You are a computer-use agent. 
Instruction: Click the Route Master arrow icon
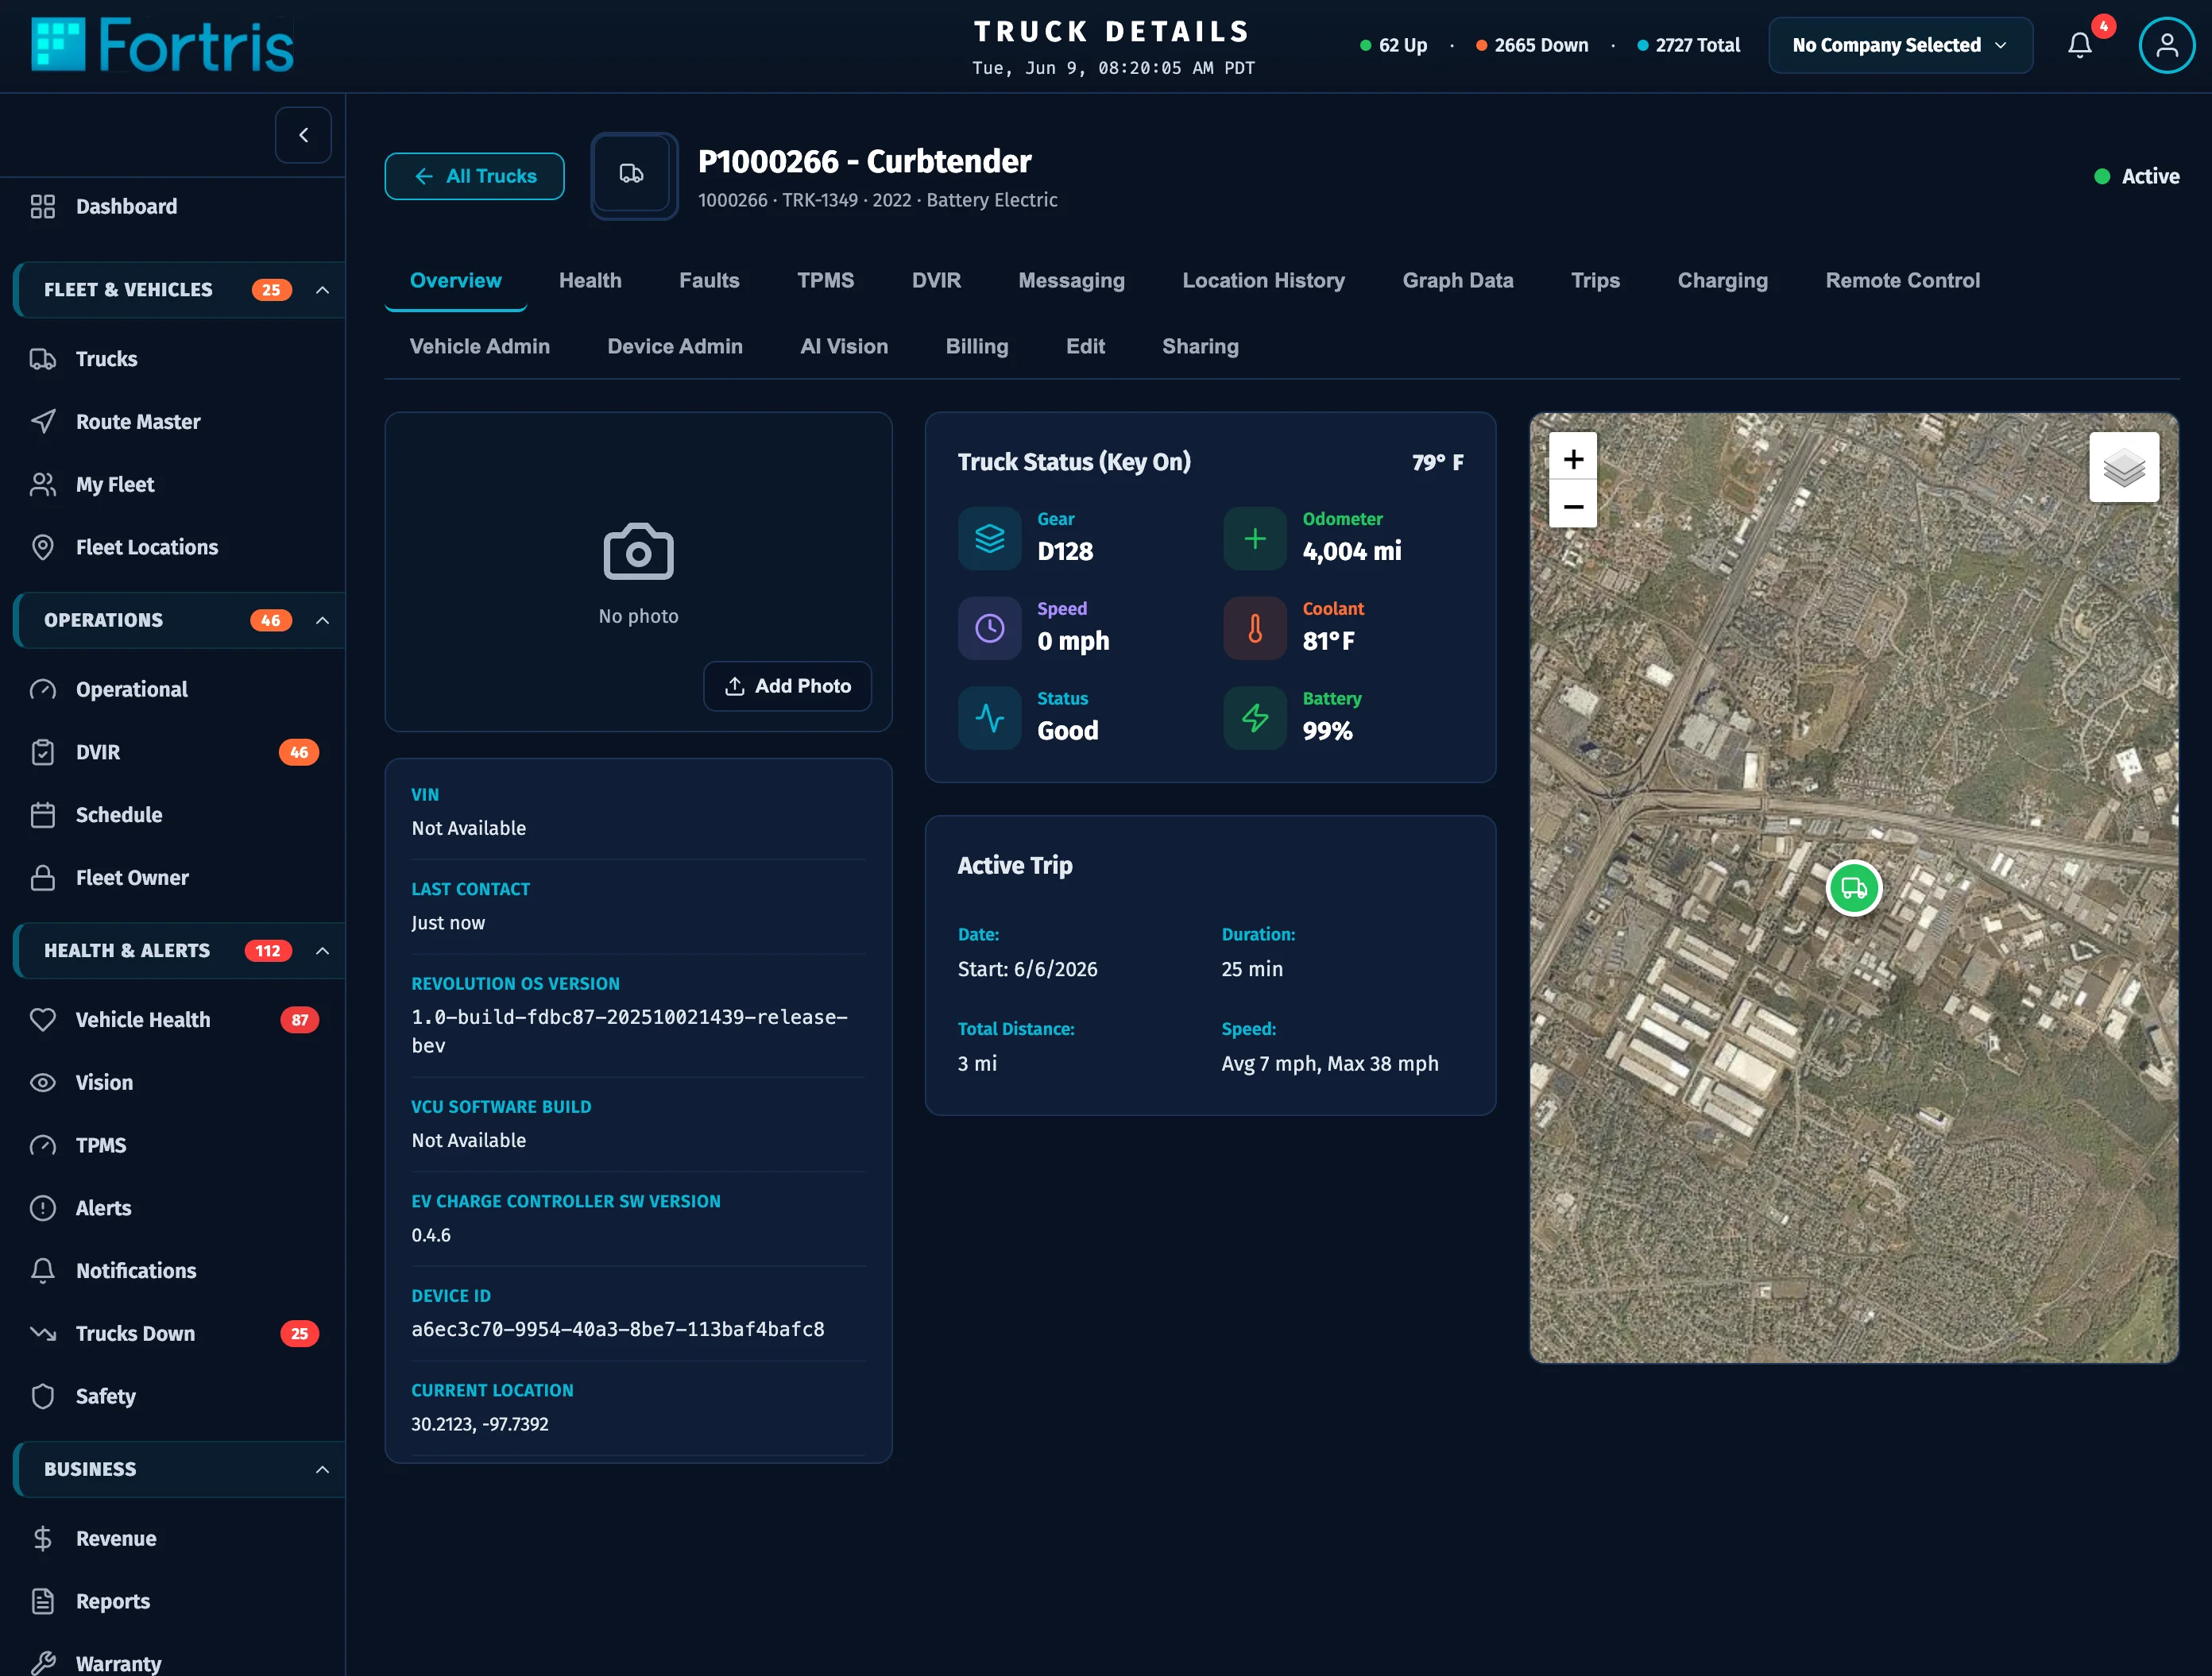pos(43,422)
